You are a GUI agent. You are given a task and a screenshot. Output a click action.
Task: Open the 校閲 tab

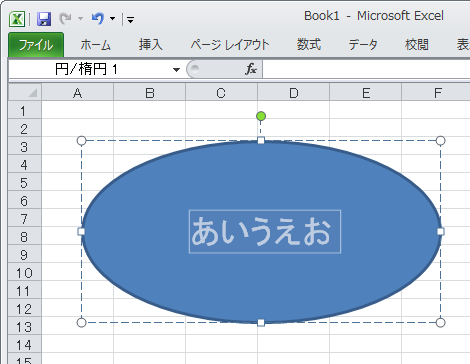[417, 45]
